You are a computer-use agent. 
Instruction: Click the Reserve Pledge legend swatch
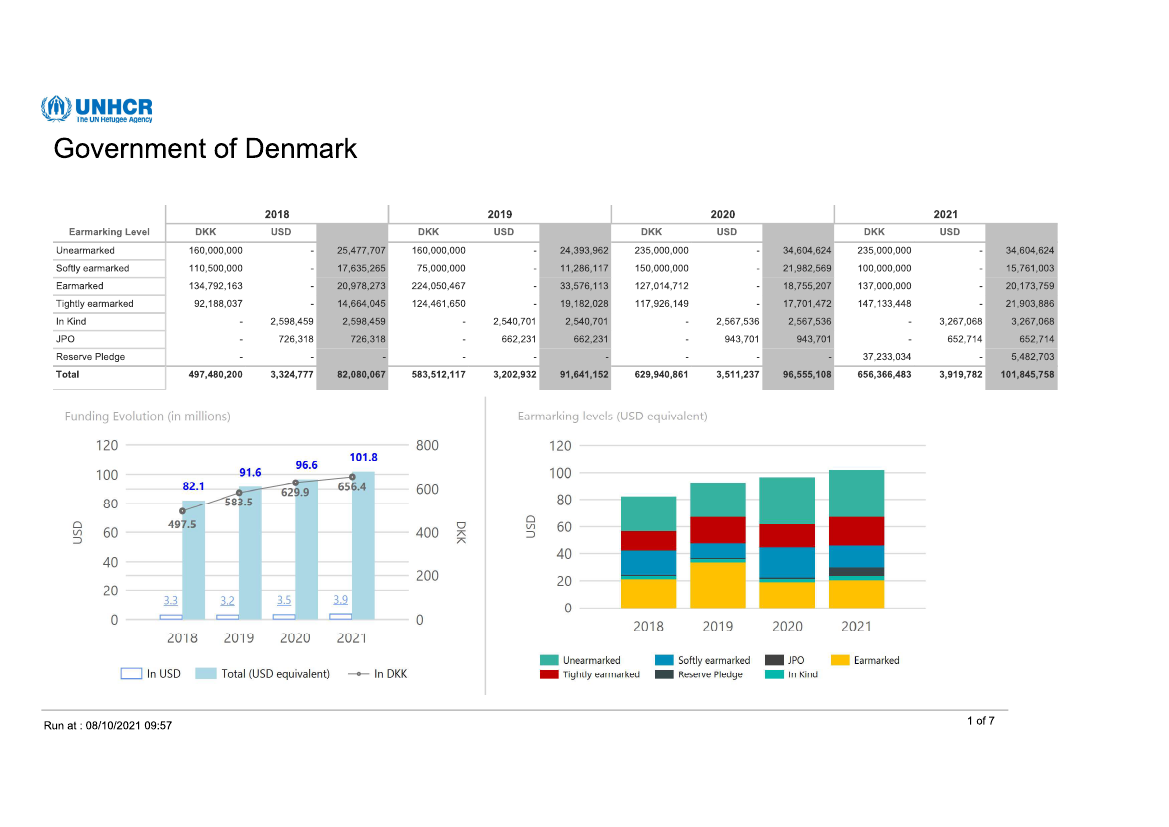[x=664, y=674]
